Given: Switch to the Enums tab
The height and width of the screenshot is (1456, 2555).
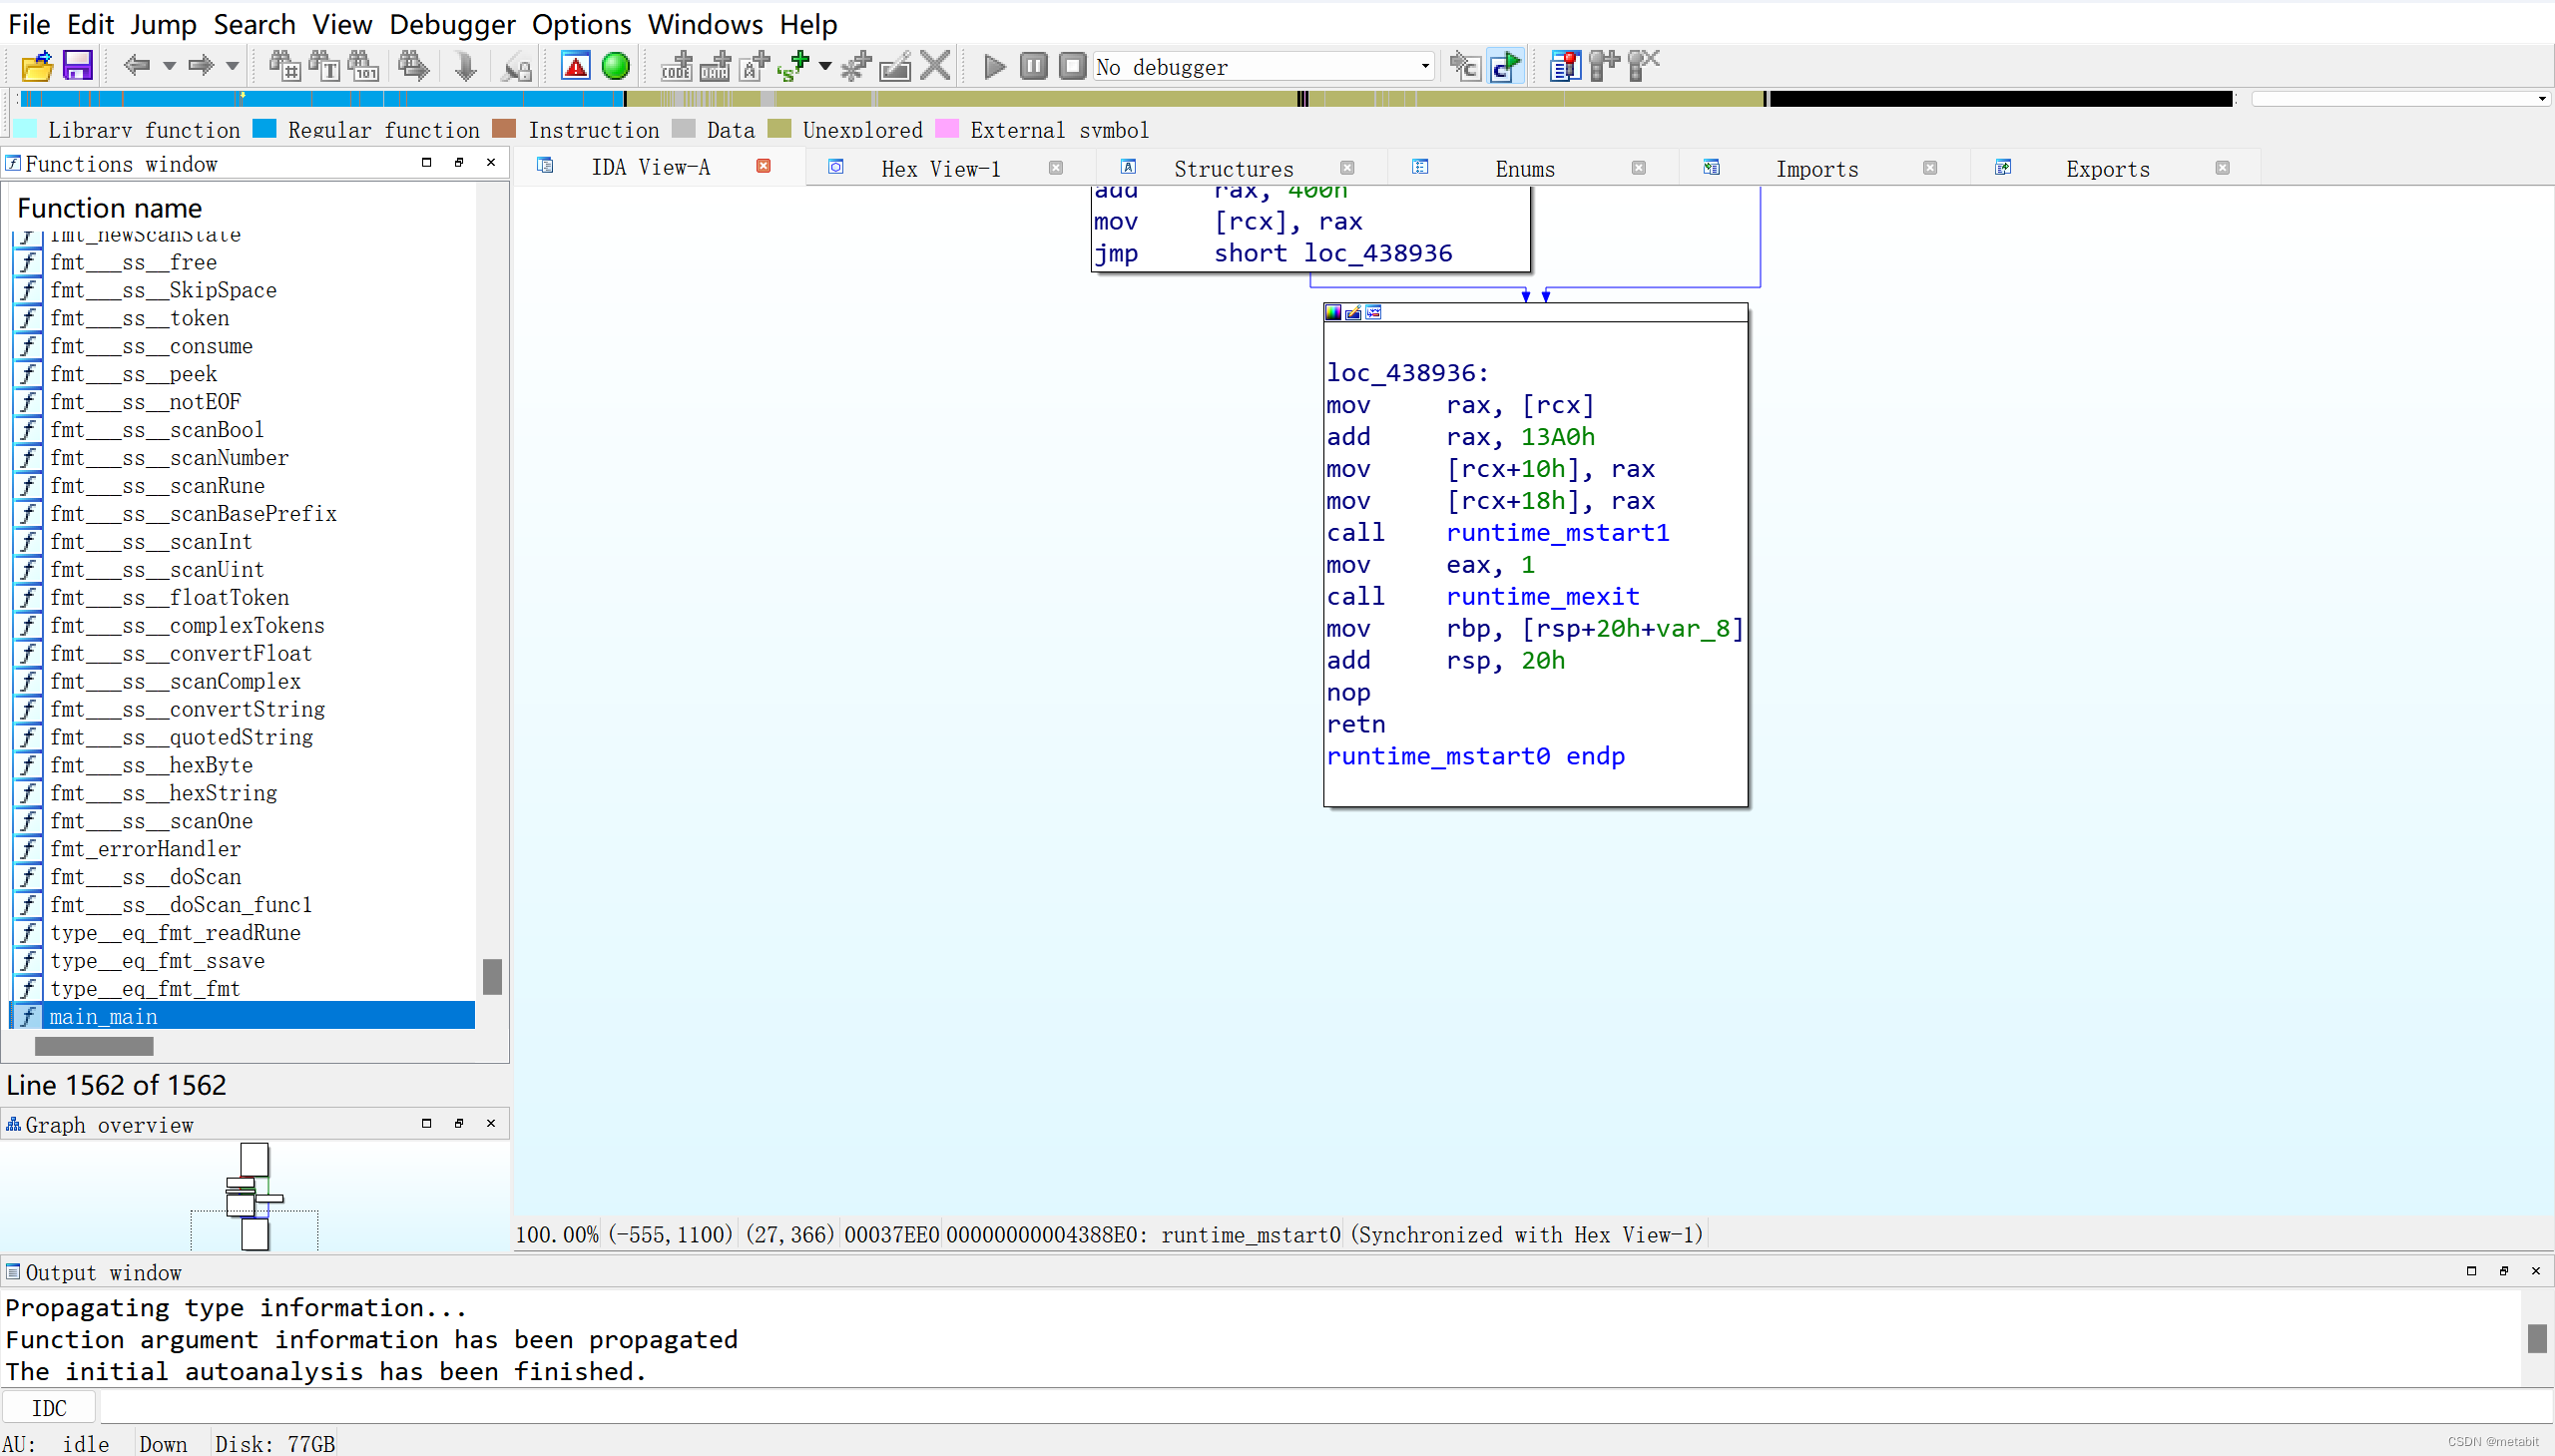Looking at the screenshot, I should [1524, 169].
